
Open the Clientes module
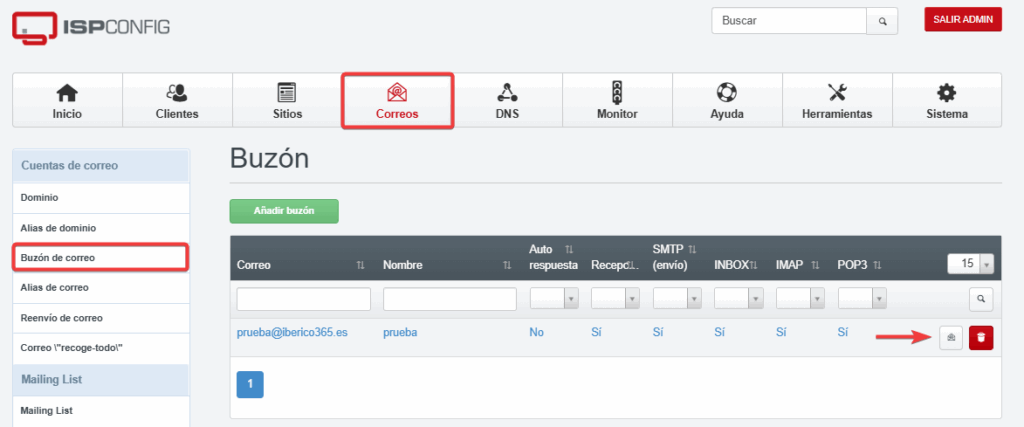(177, 100)
